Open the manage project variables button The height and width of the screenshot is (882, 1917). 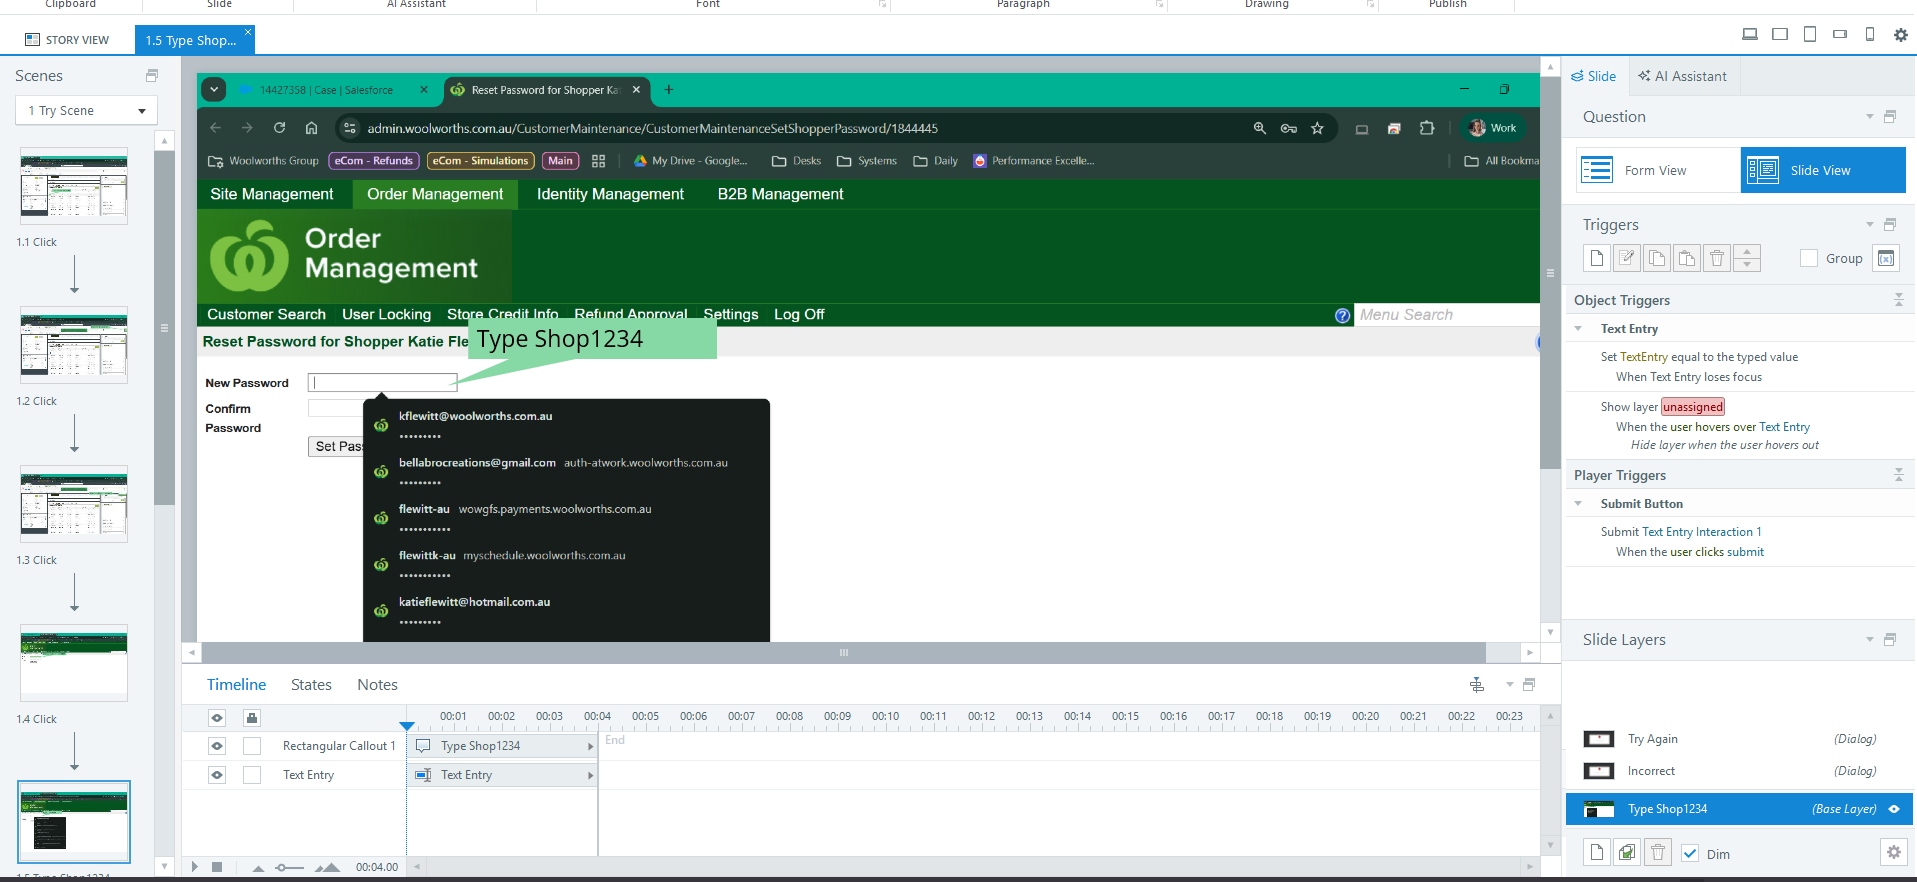1886,258
